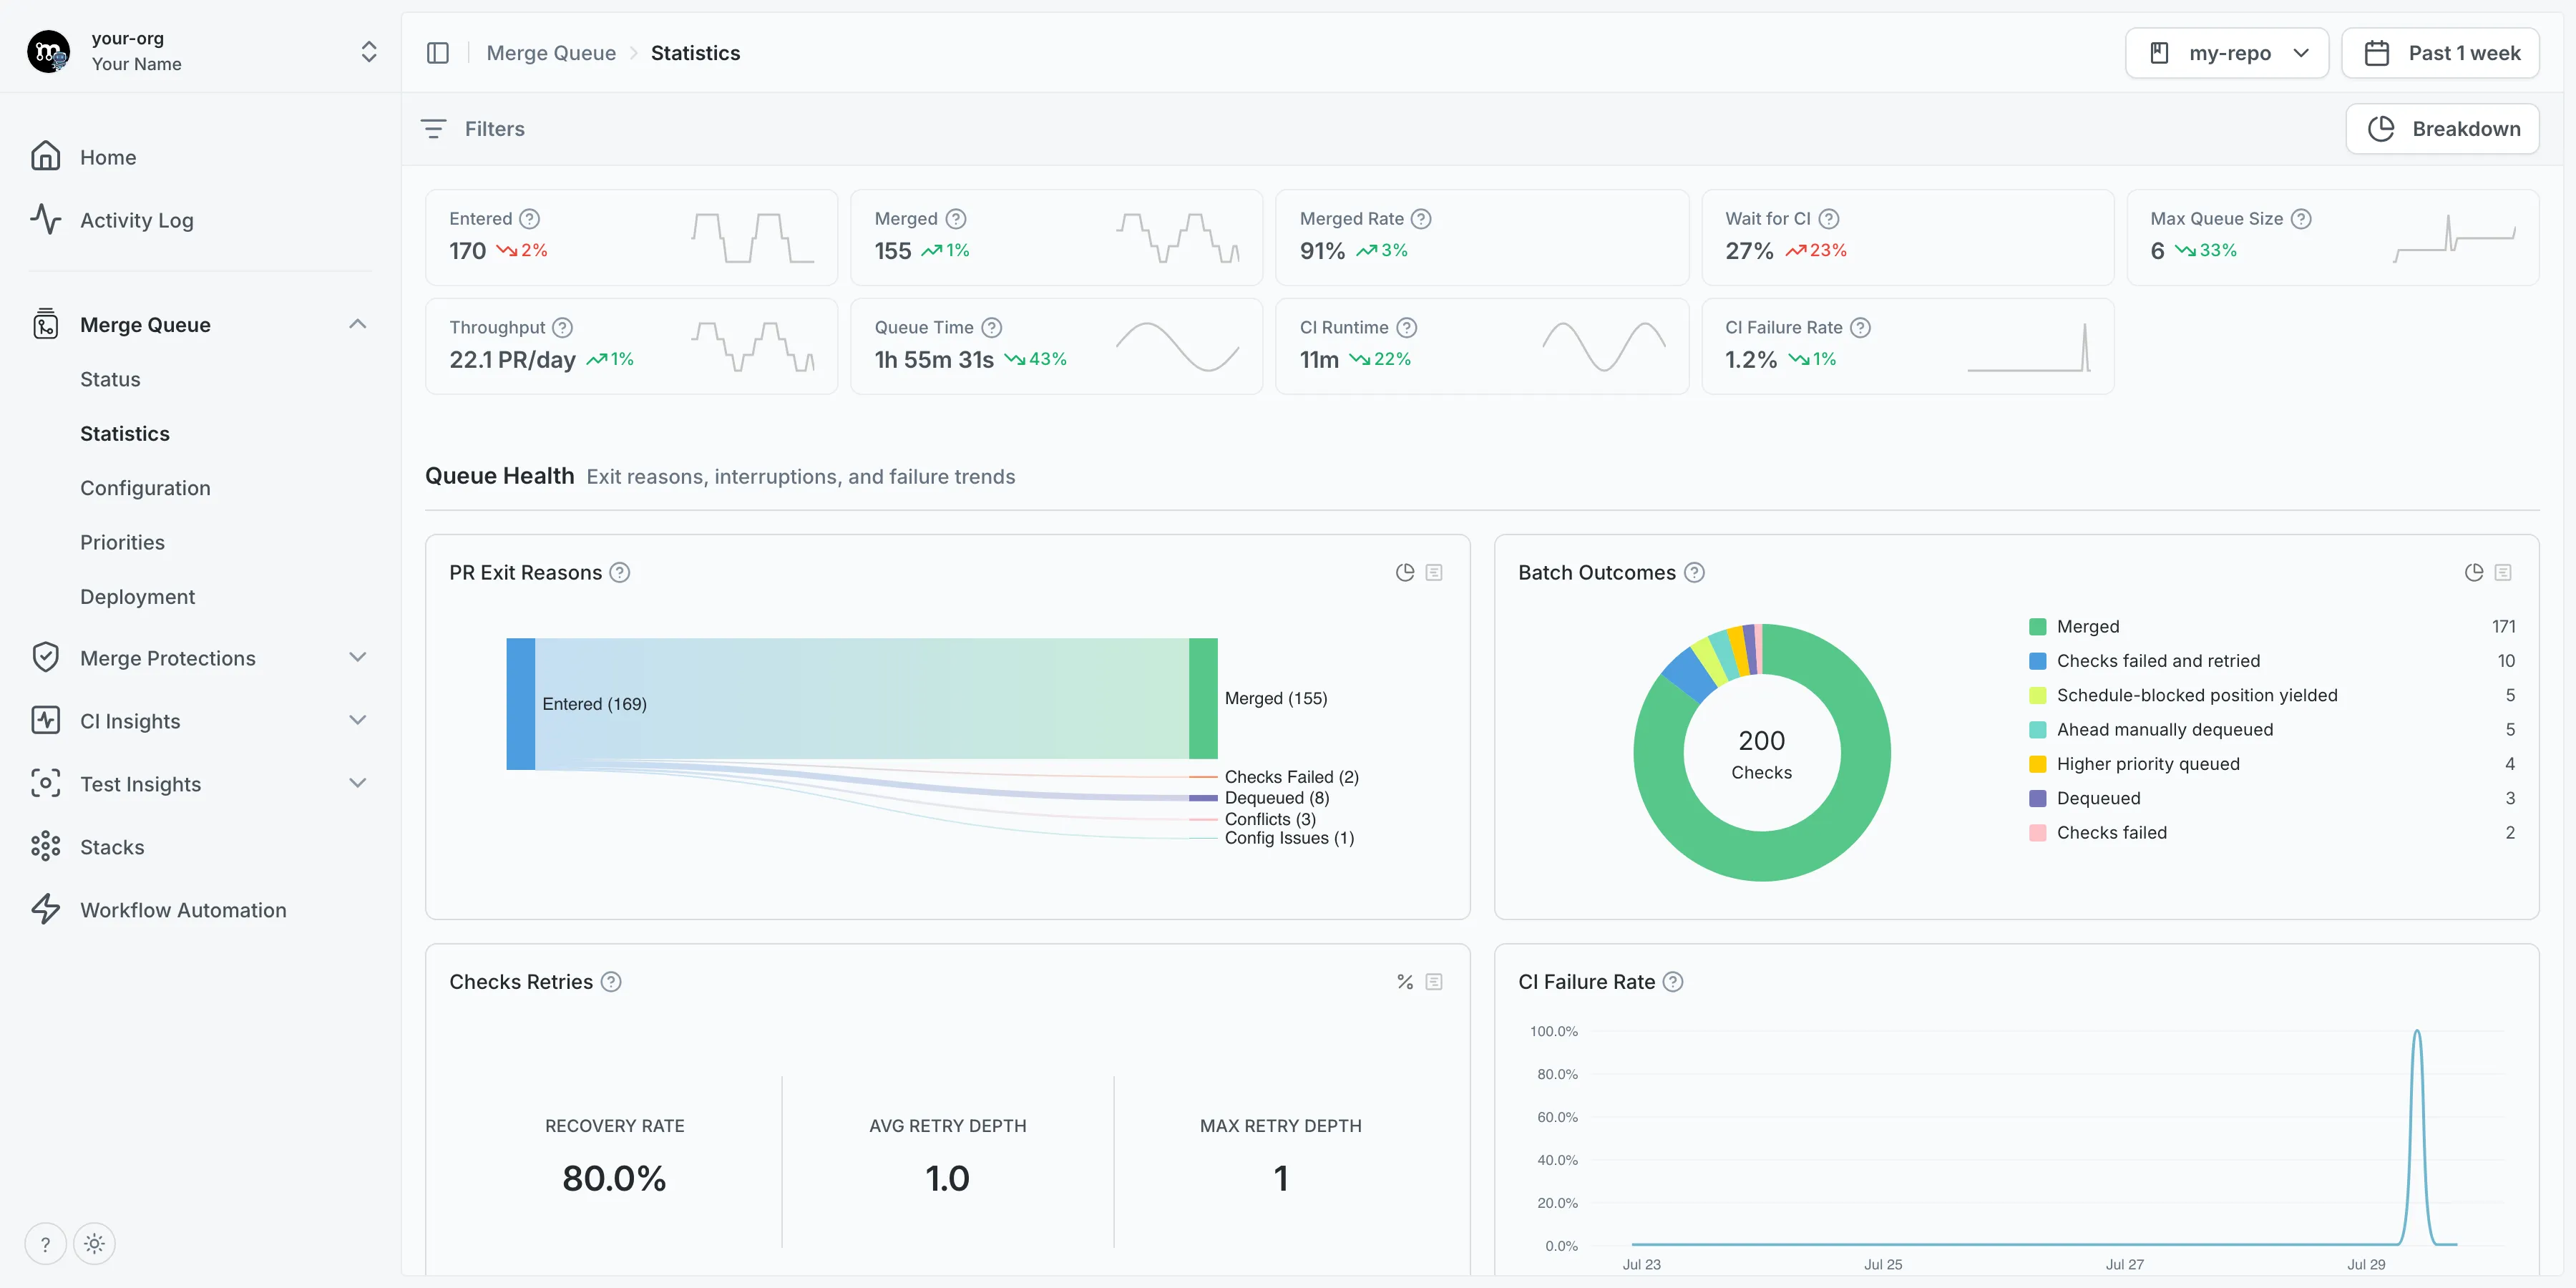
Task: Expand the CI Insights chevron
Action: tap(357, 720)
